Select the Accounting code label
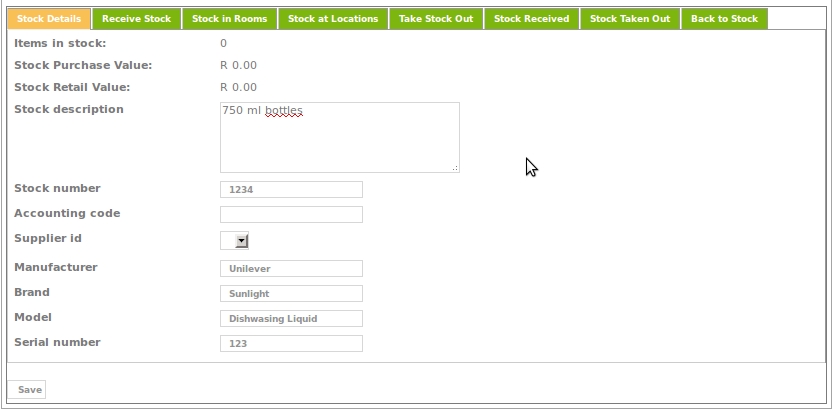837x411 pixels. (x=67, y=214)
